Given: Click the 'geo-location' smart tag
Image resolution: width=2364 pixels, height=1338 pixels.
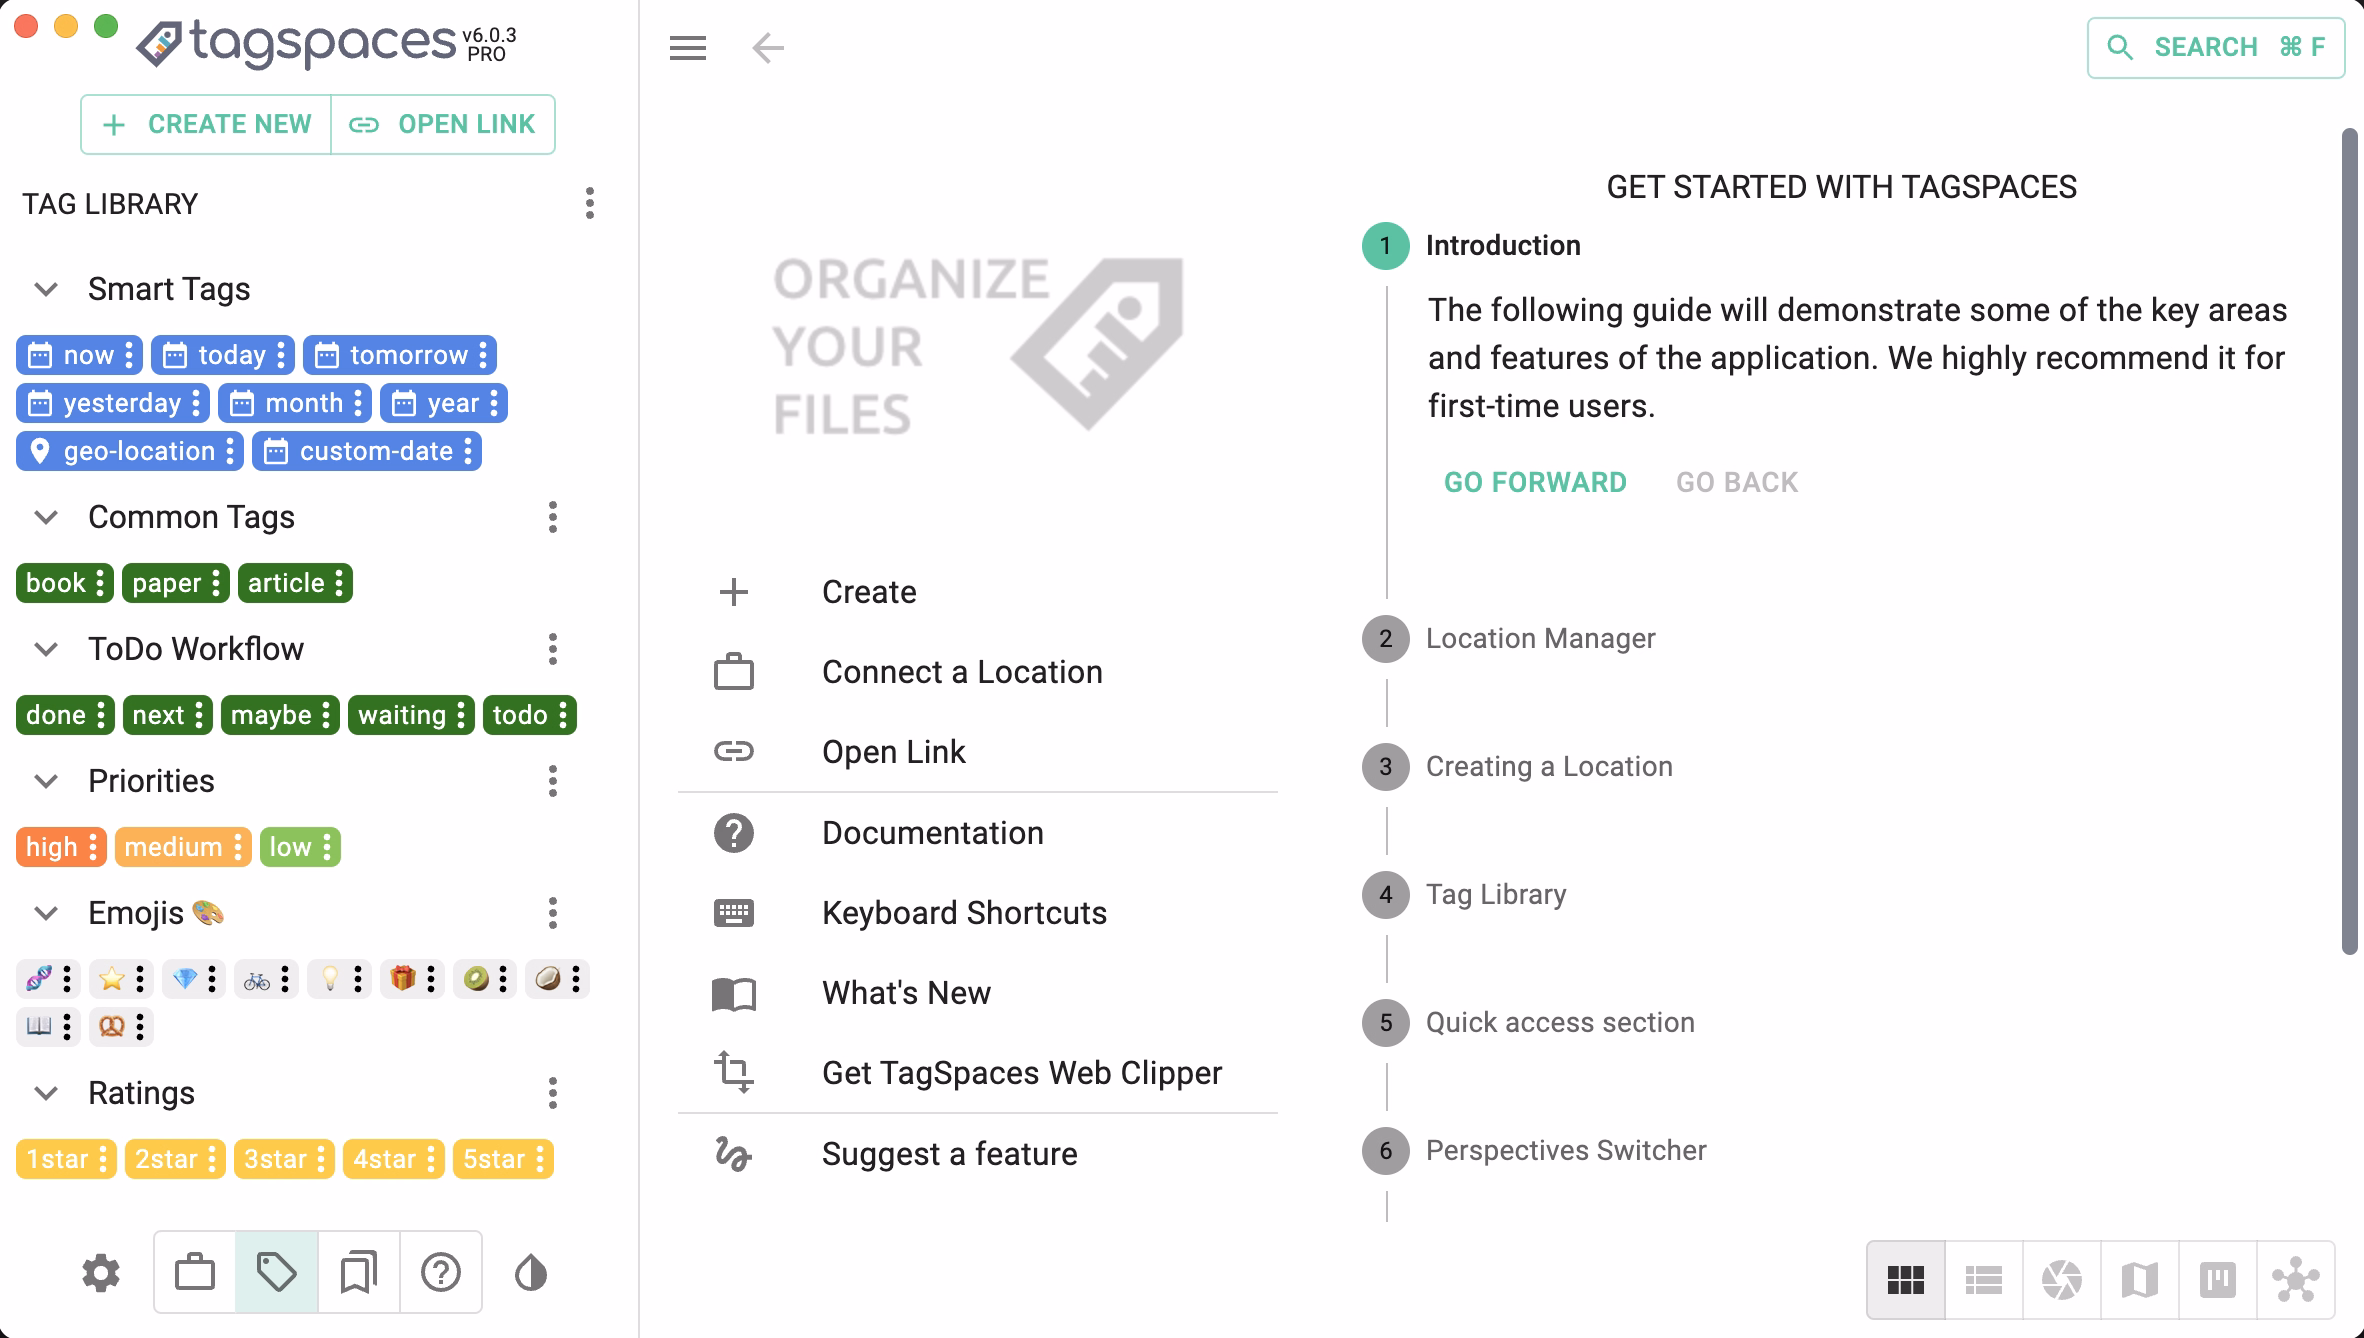Looking at the screenshot, I should (128, 451).
